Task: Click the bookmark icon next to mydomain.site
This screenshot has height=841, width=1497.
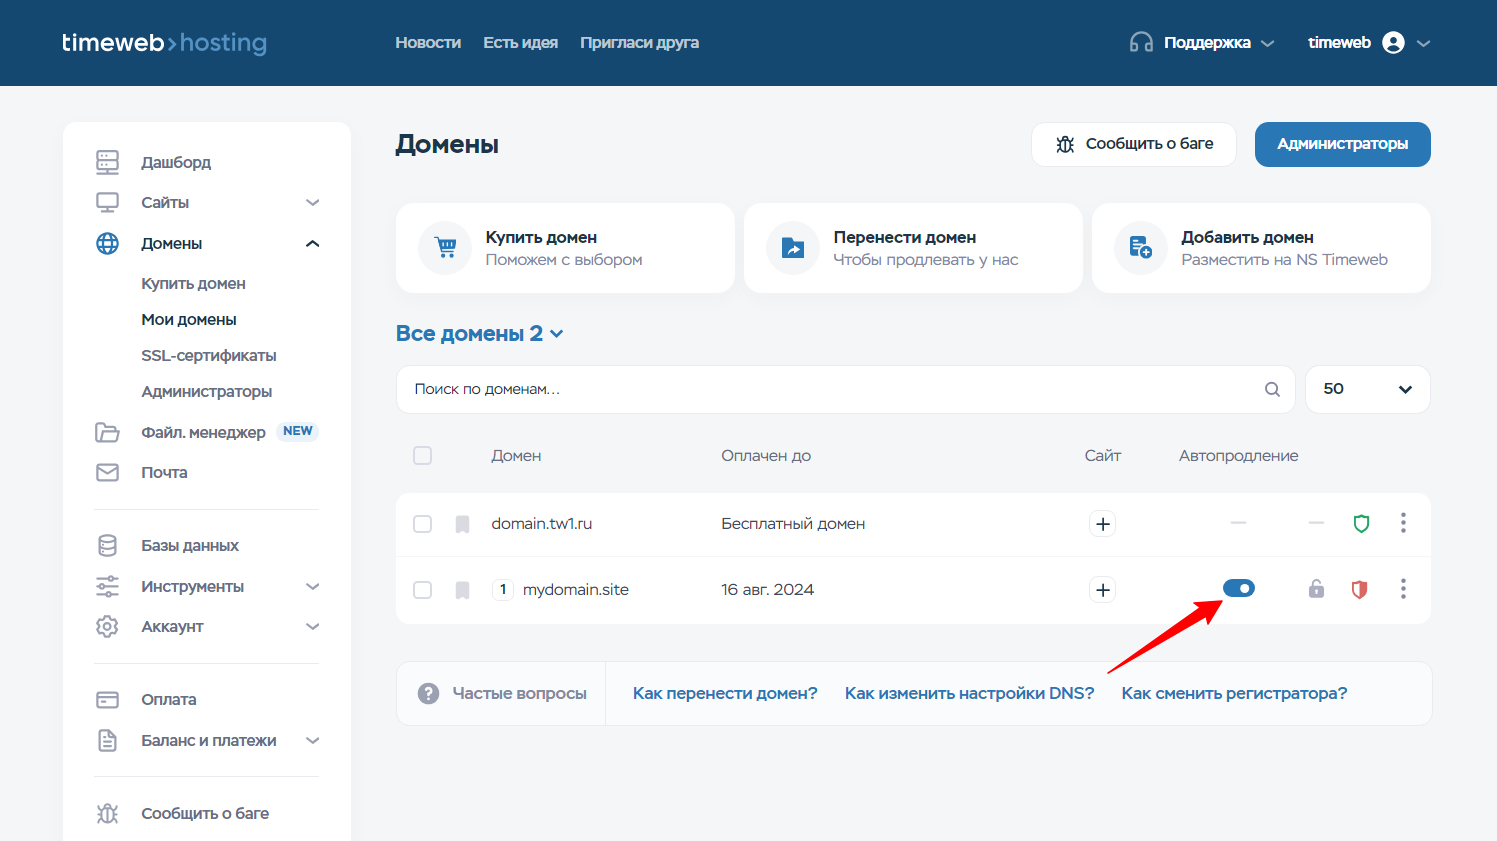Action: [x=462, y=590]
